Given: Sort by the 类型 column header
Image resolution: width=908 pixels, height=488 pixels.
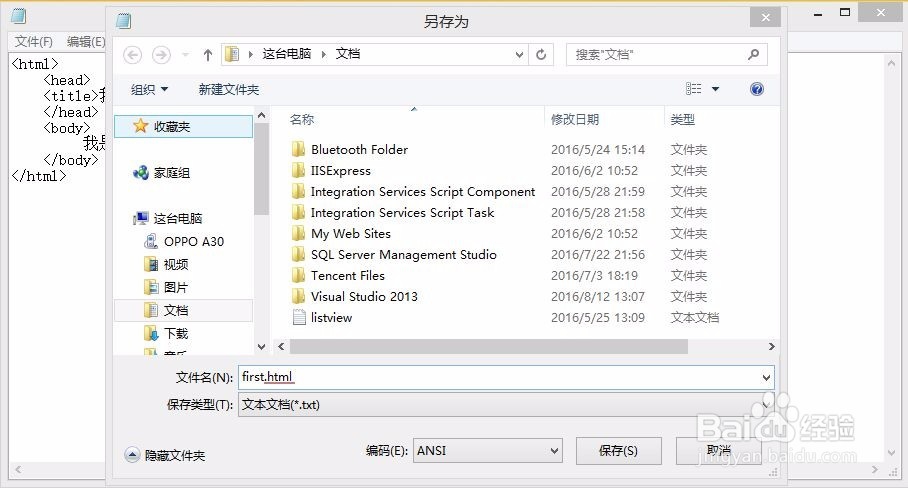Looking at the screenshot, I should click(x=683, y=119).
